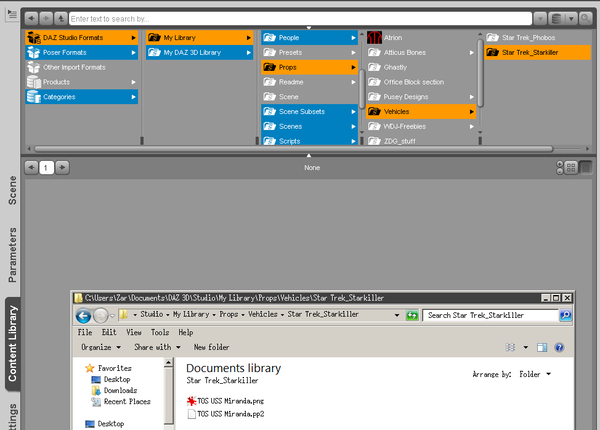Image resolution: width=600 pixels, height=430 pixels.
Task: Open the ZDG_stuff folder
Action: pyautogui.click(x=421, y=140)
